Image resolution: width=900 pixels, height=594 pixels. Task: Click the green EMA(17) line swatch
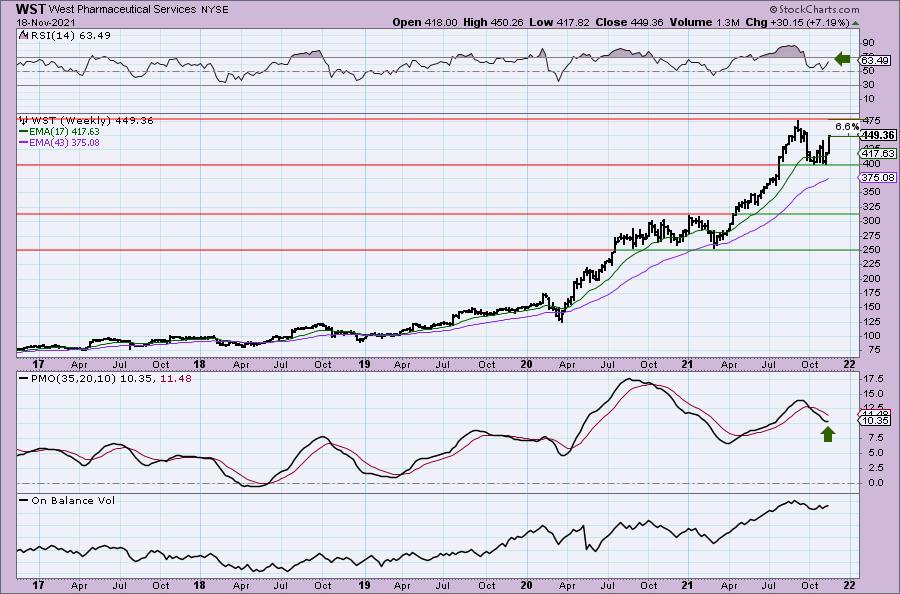[x=24, y=131]
